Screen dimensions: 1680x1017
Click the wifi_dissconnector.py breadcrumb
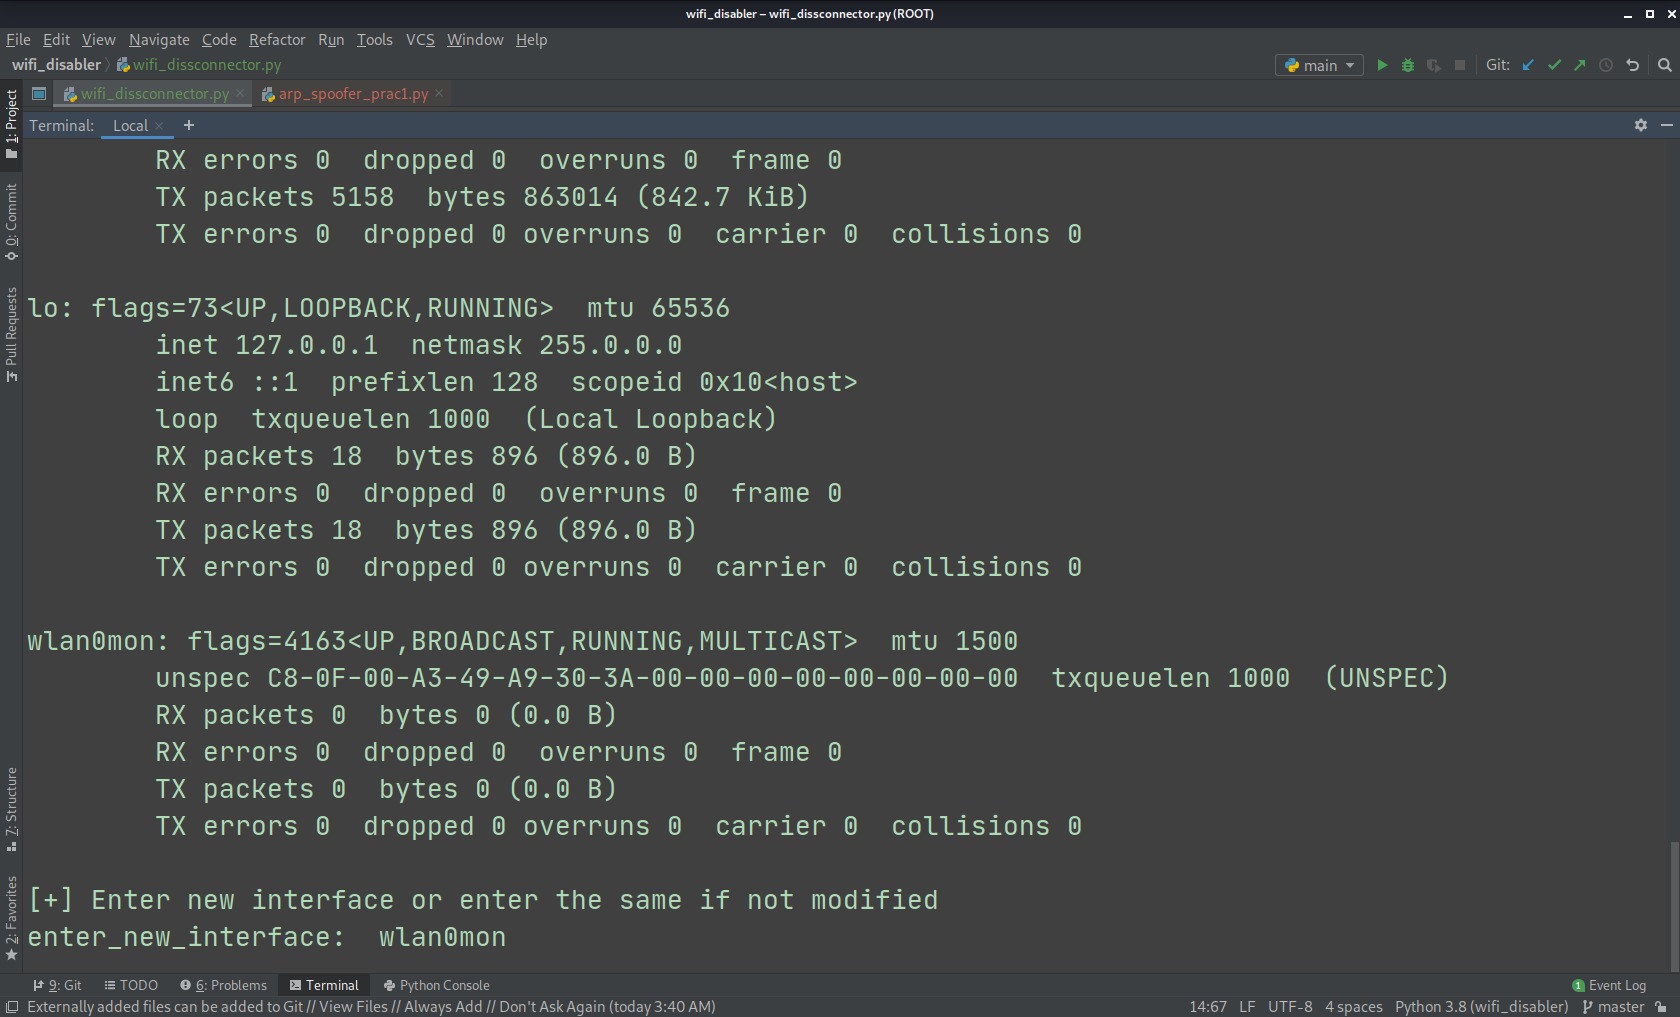pos(199,65)
